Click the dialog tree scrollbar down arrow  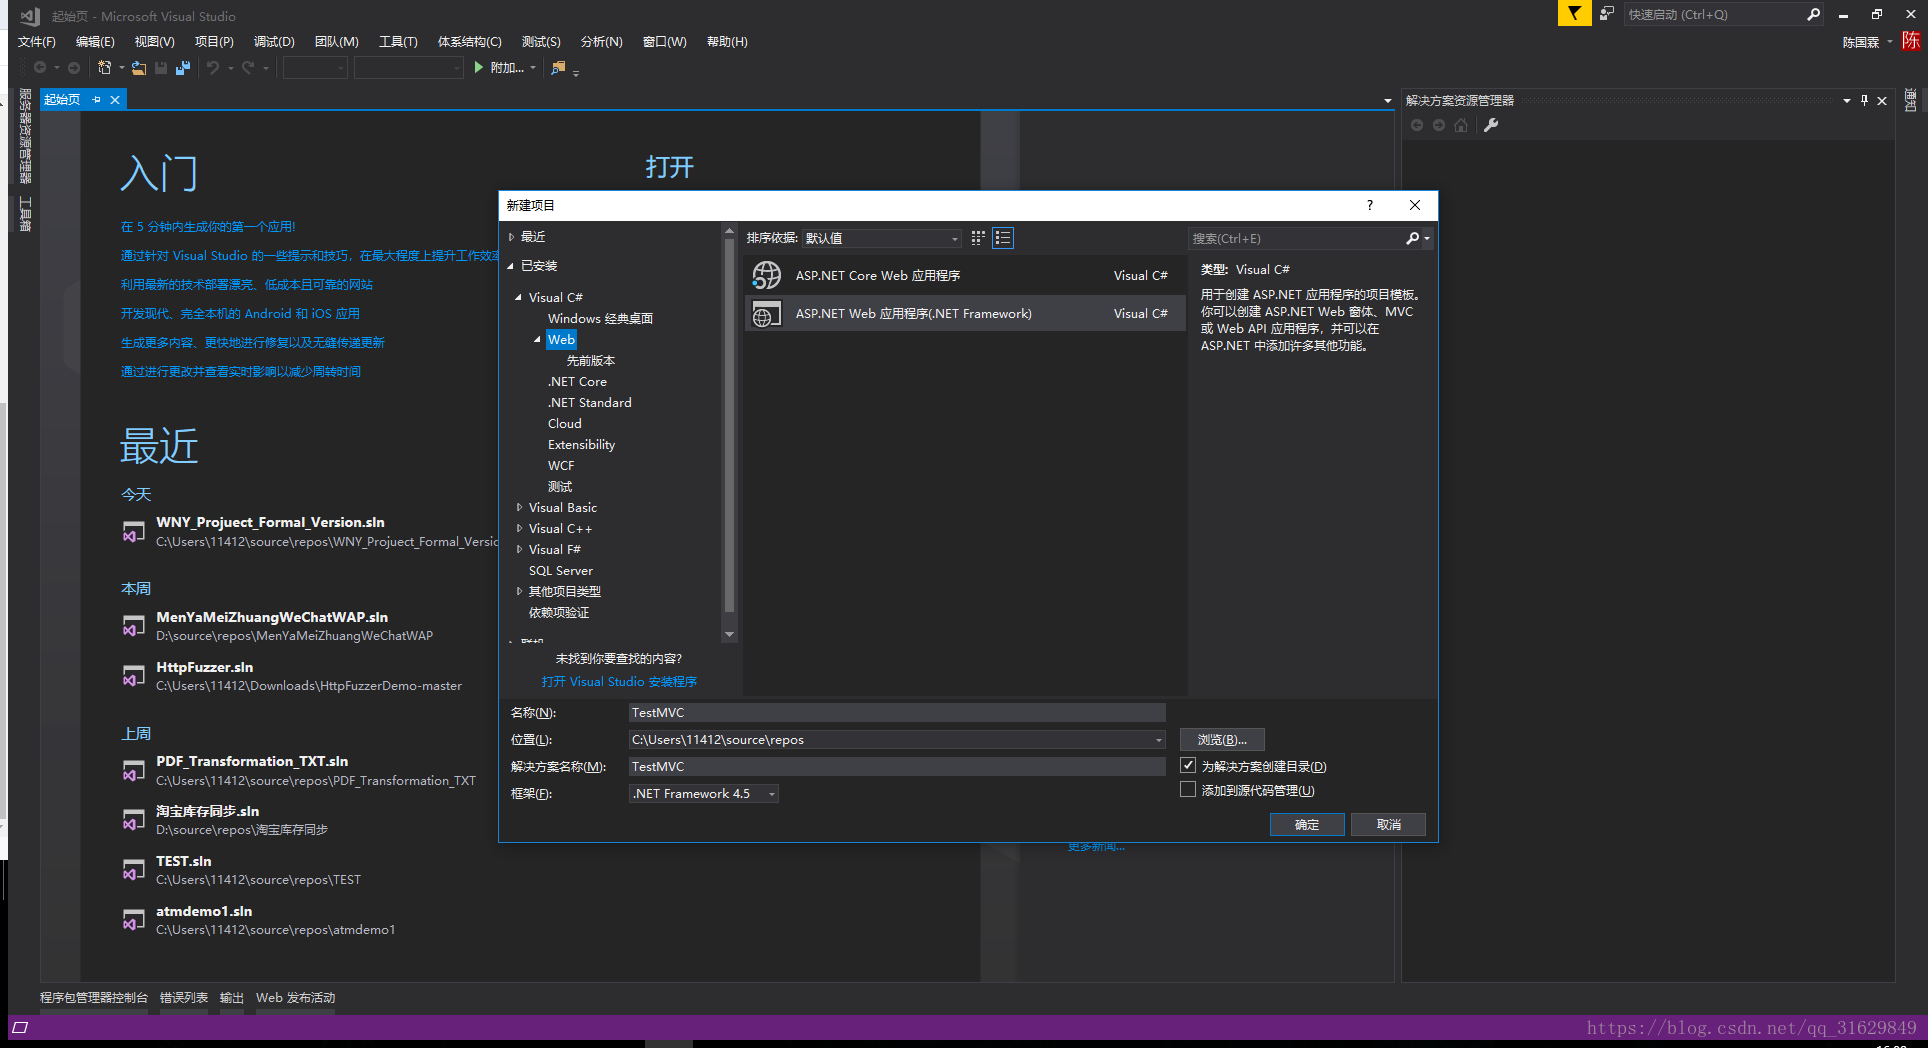pos(729,634)
